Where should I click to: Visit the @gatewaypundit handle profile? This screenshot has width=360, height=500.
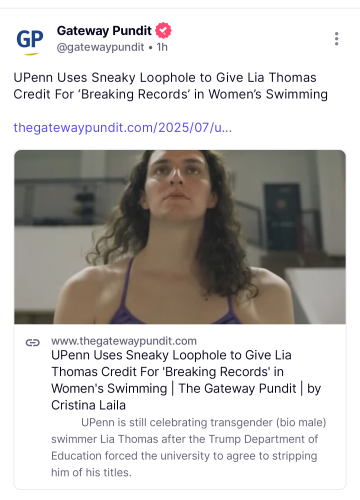click(x=100, y=47)
